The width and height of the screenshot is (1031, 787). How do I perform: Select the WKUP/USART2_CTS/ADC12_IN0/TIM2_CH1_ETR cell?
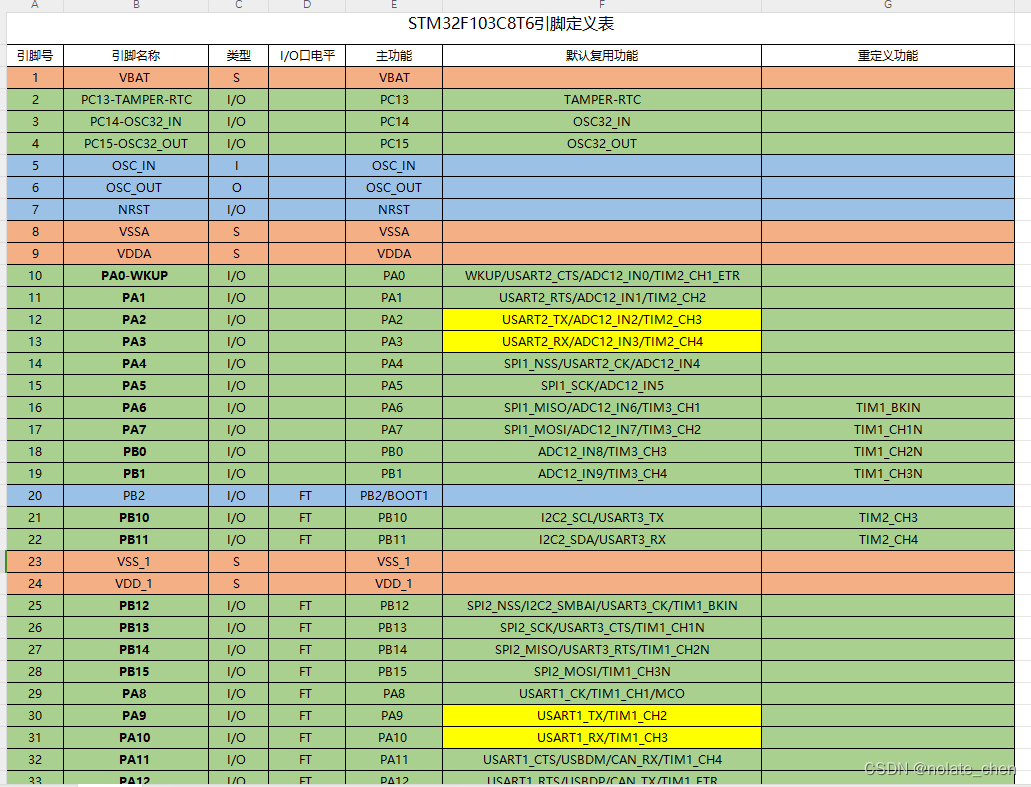tap(602, 275)
